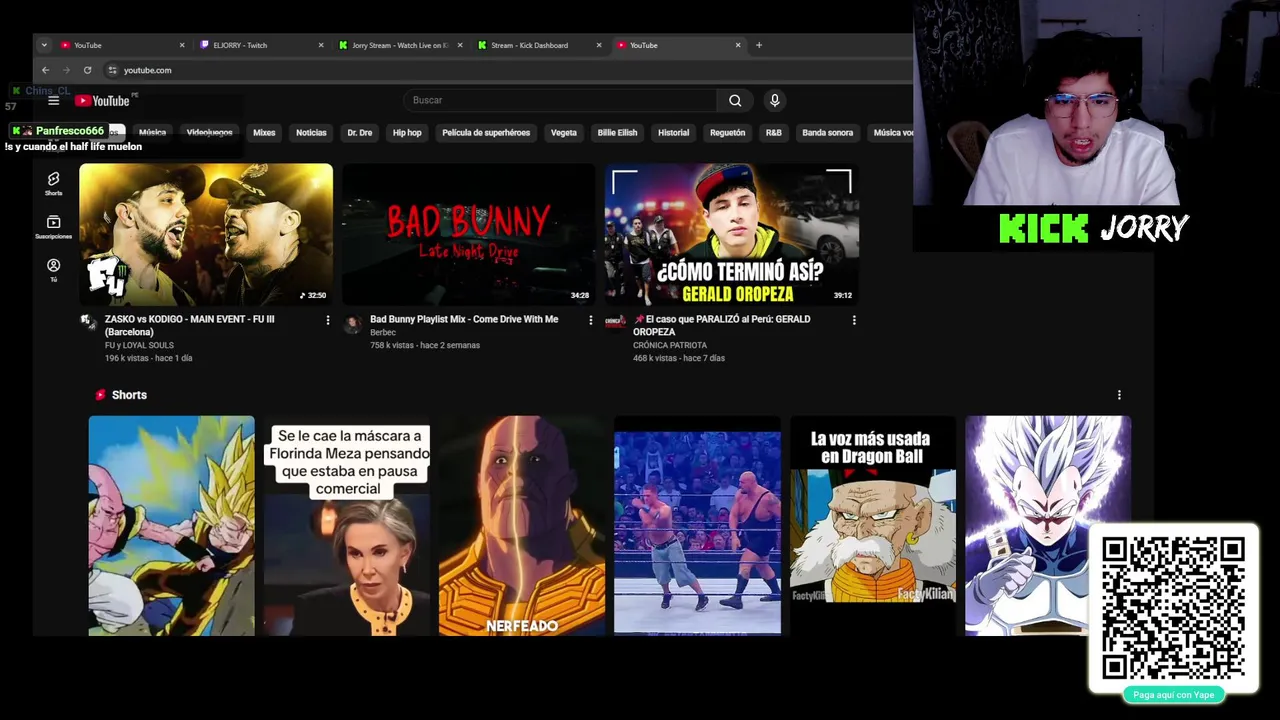This screenshot has width=1280, height=720.
Task: Open the Goku versus Buu Short thumbnail
Action: (x=171, y=526)
